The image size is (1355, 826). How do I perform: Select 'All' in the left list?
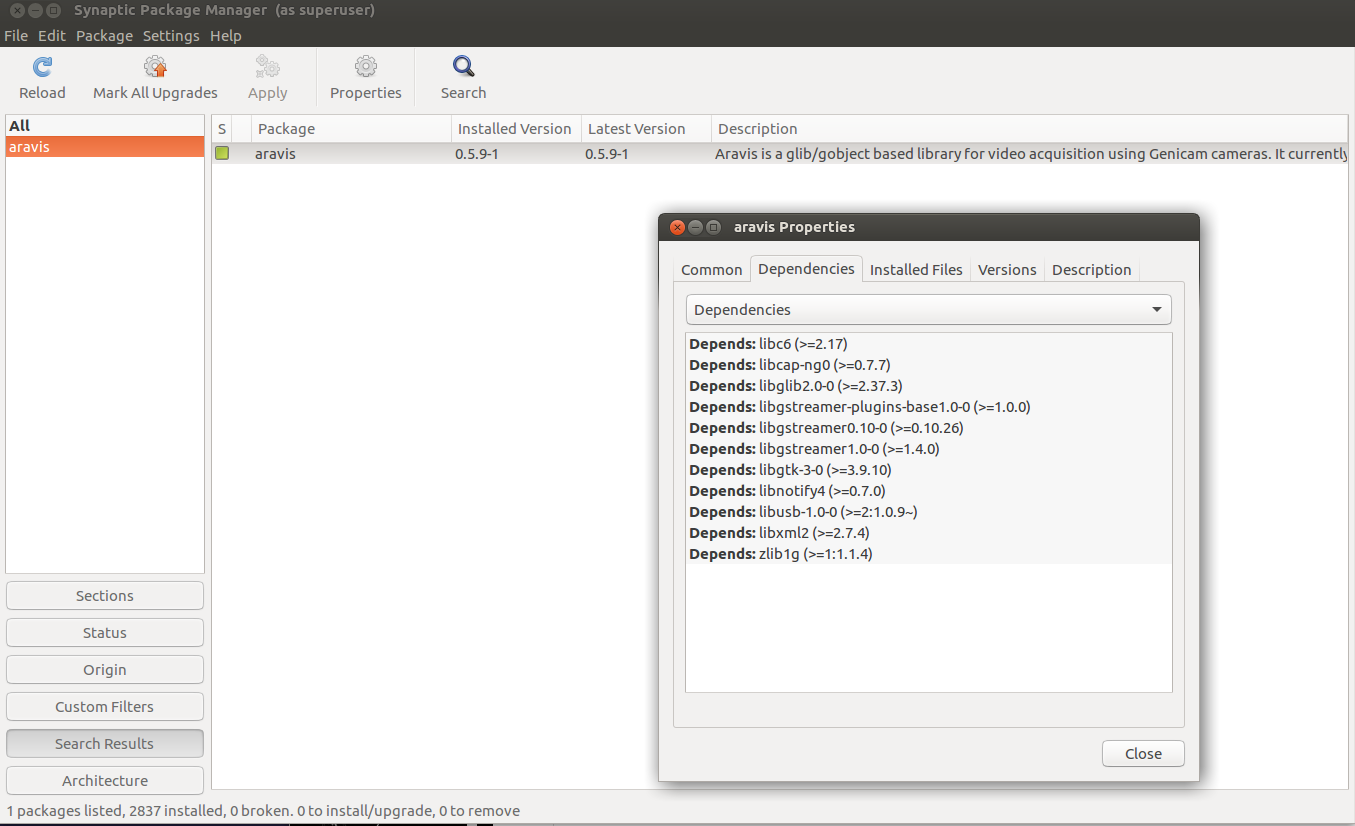(105, 126)
